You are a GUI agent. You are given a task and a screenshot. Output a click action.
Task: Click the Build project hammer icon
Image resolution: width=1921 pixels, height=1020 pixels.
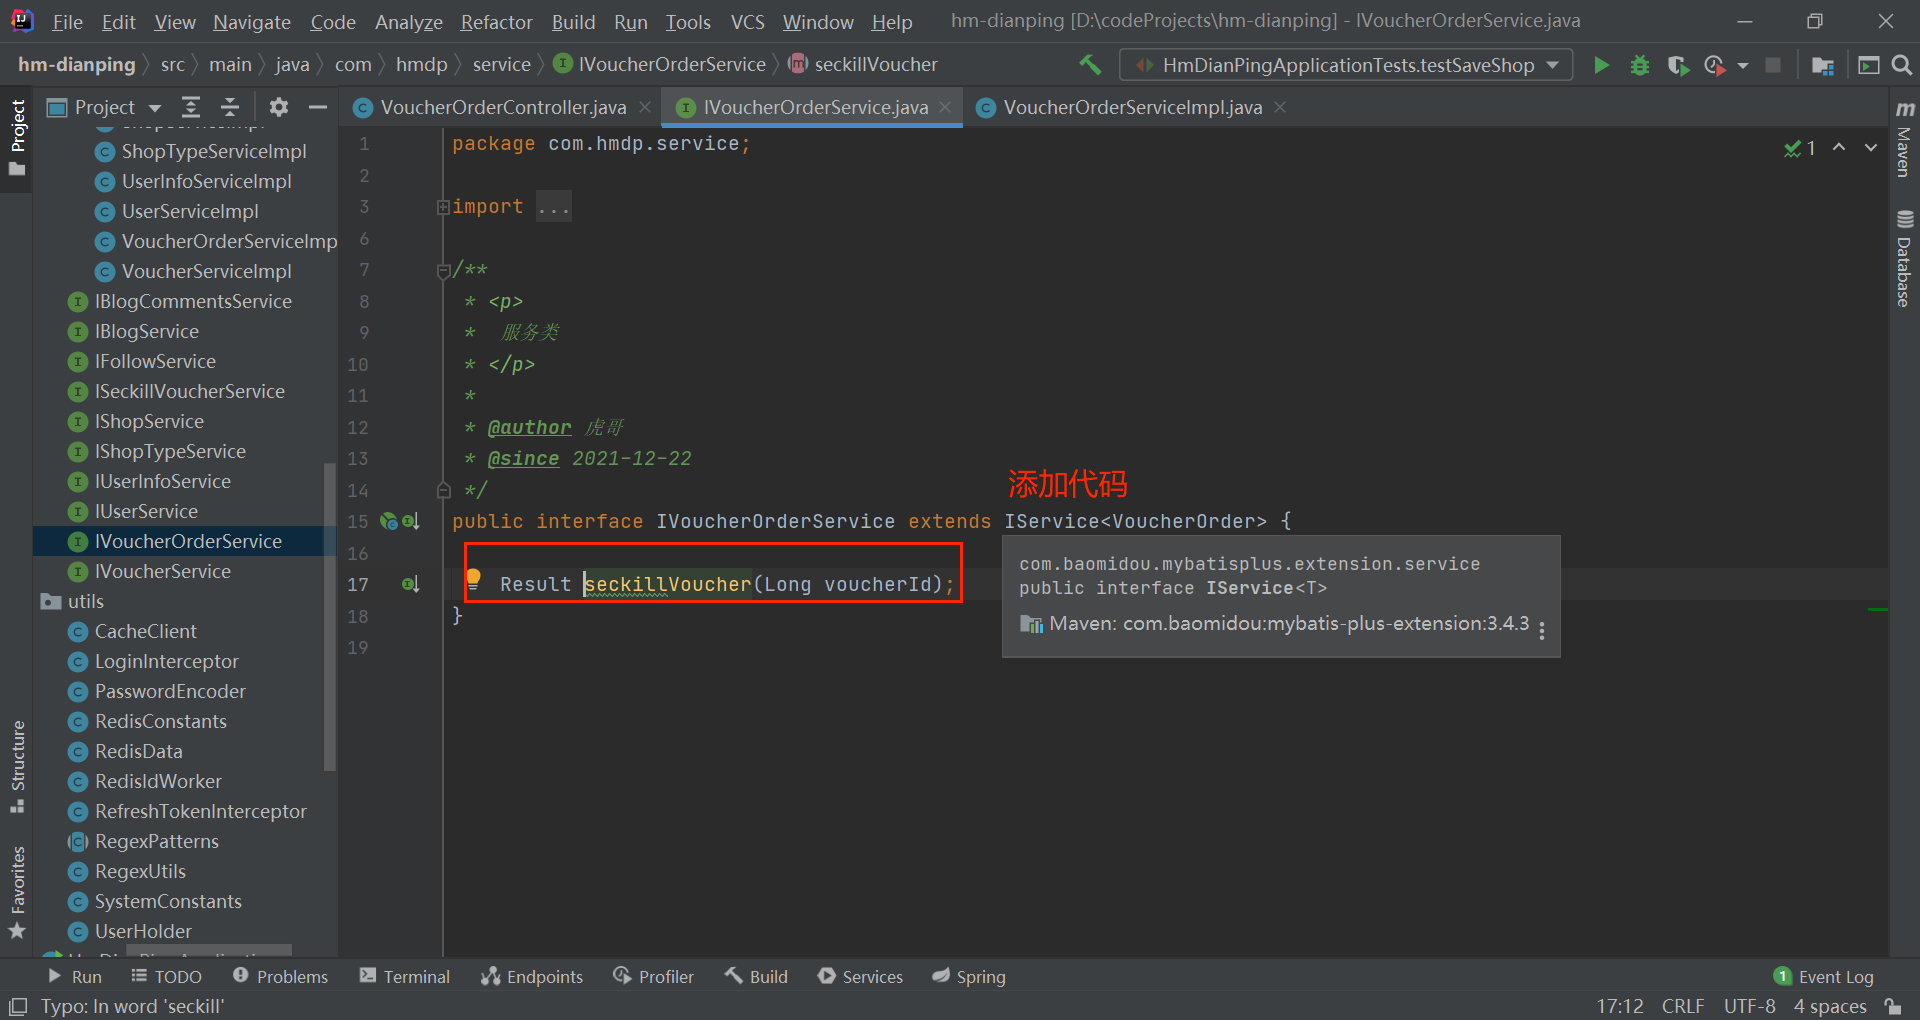(x=1090, y=65)
